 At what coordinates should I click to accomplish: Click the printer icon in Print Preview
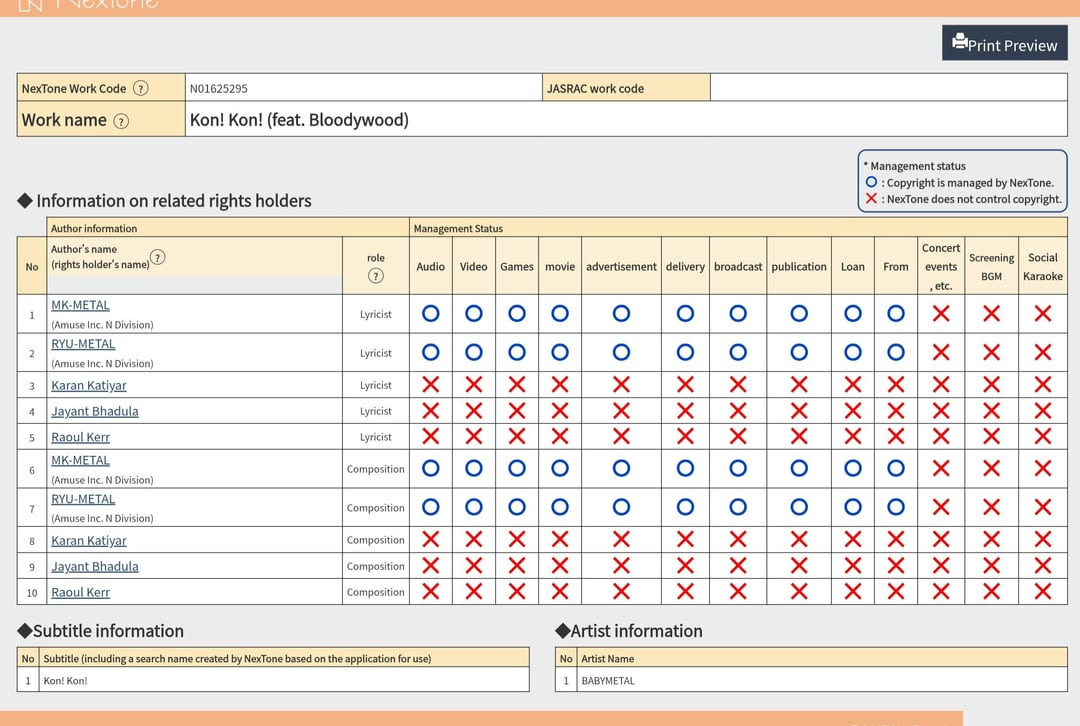[x=960, y=42]
